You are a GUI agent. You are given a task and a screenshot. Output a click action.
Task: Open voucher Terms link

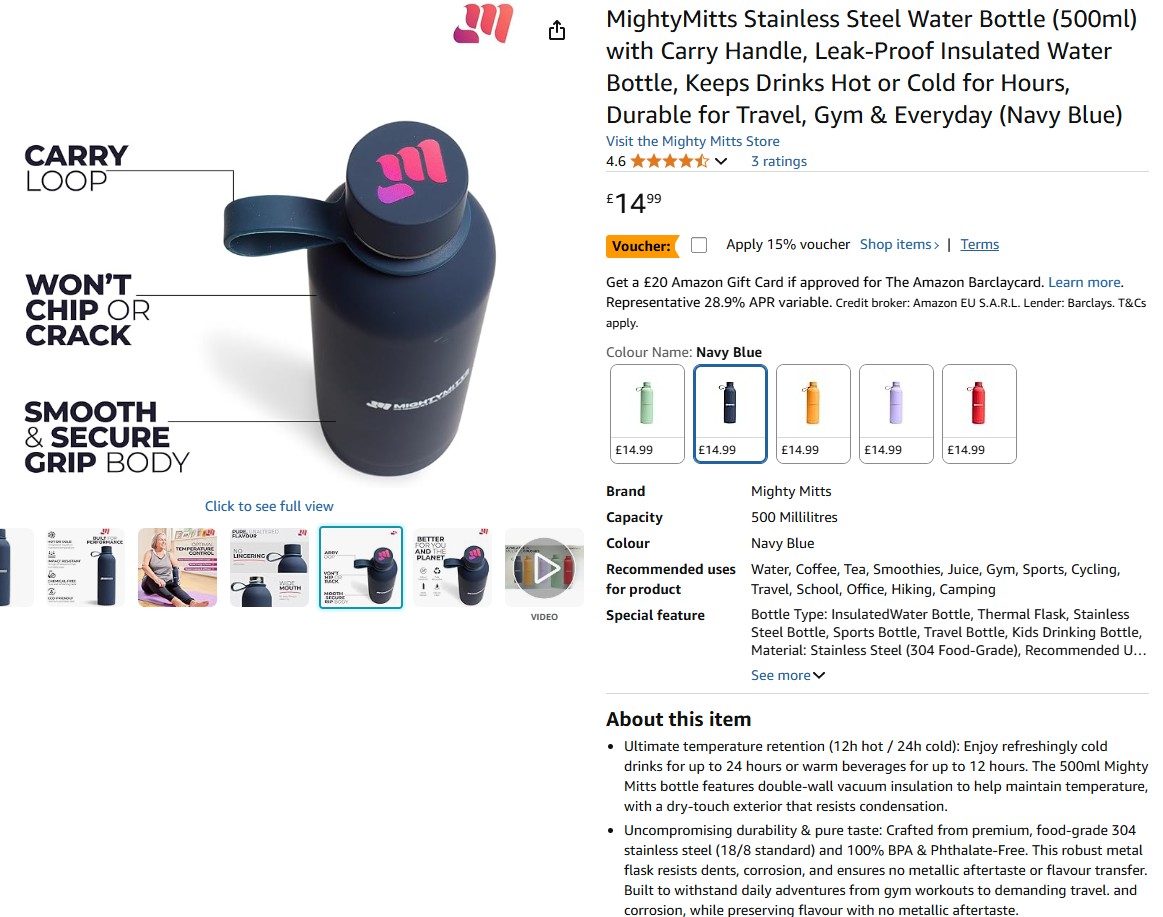(979, 244)
